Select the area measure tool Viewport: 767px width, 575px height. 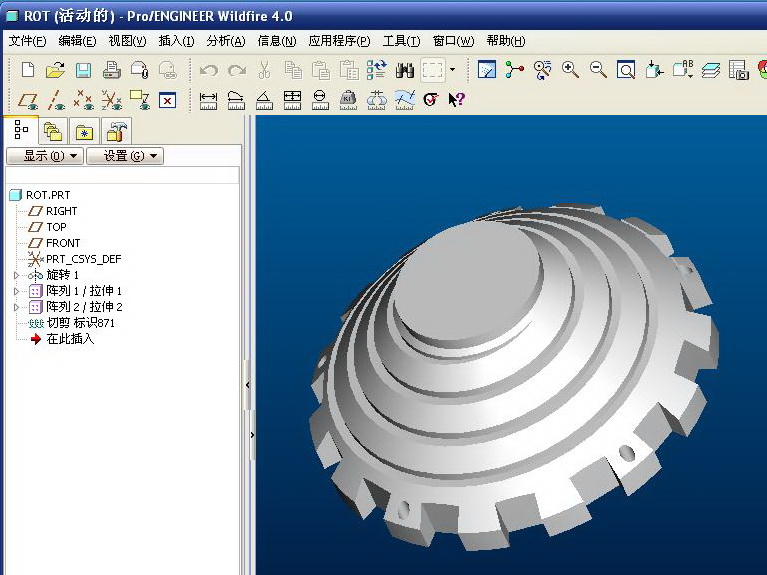(x=292, y=100)
